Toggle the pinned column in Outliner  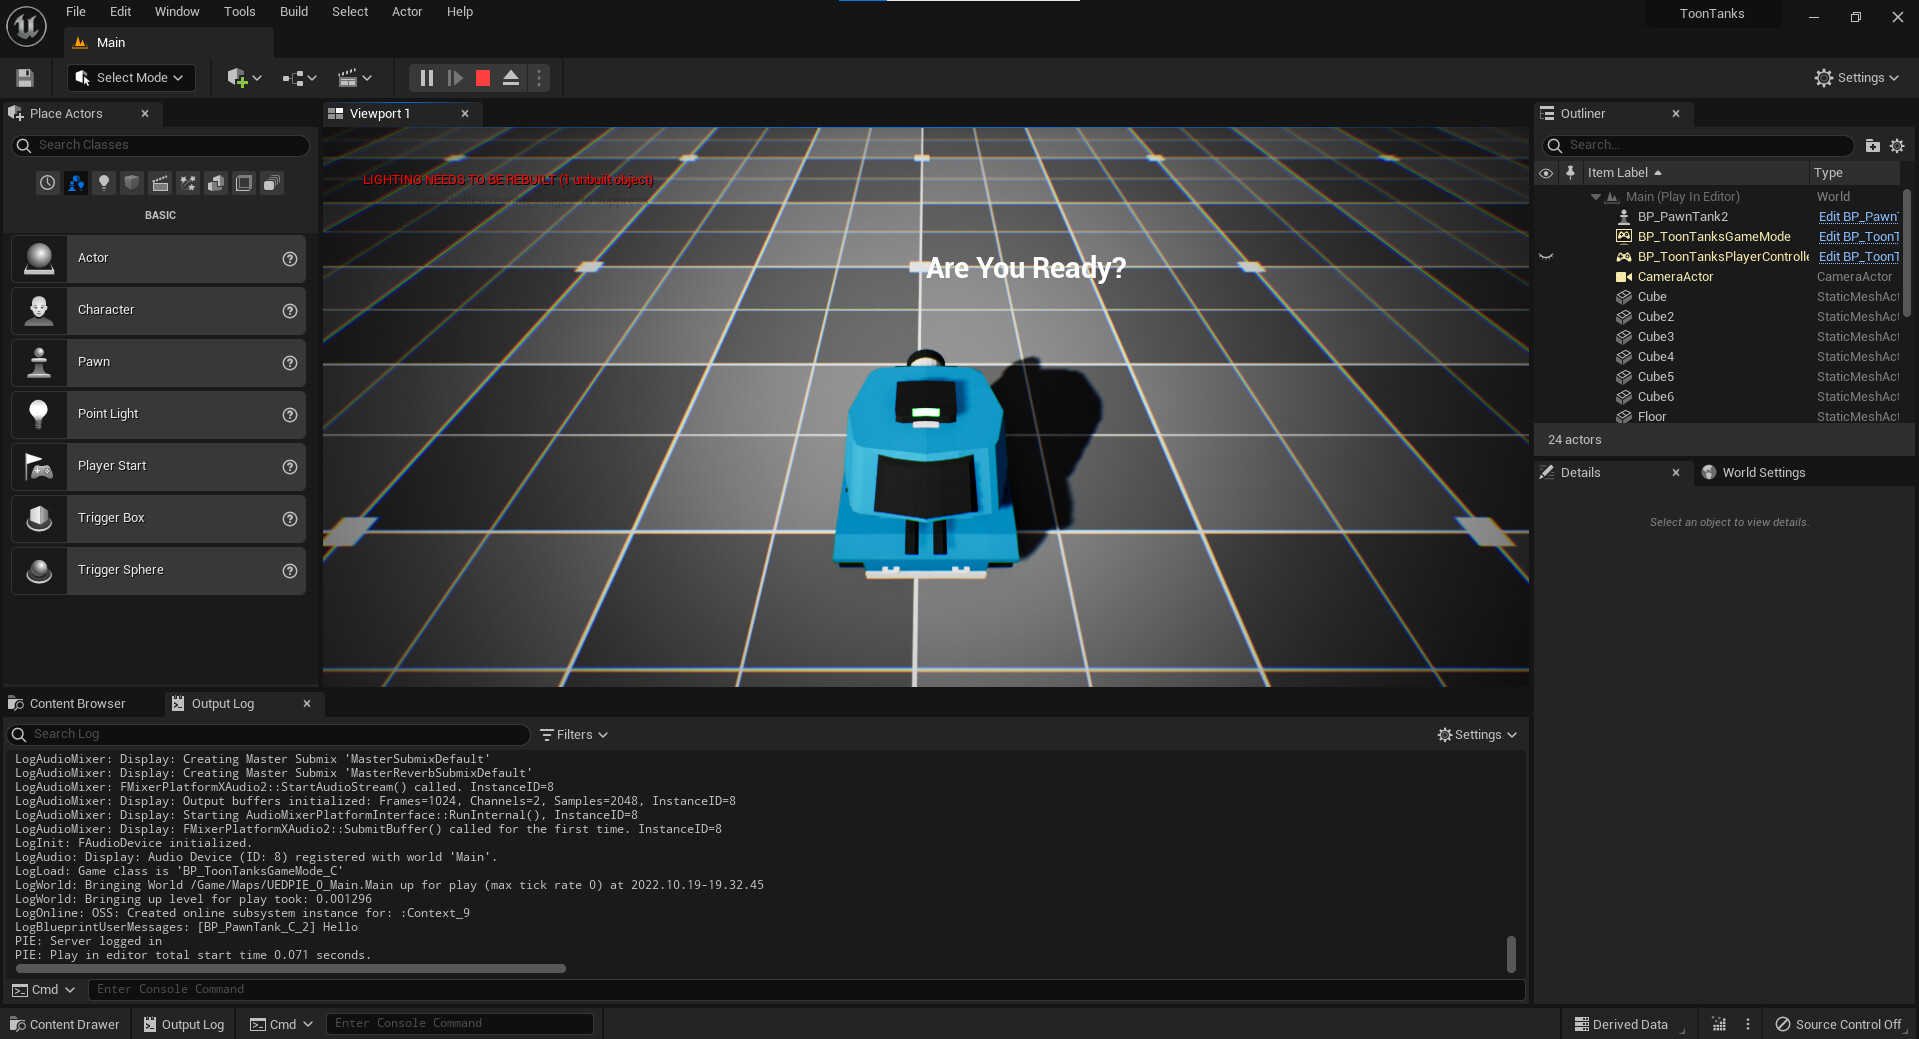tap(1570, 173)
